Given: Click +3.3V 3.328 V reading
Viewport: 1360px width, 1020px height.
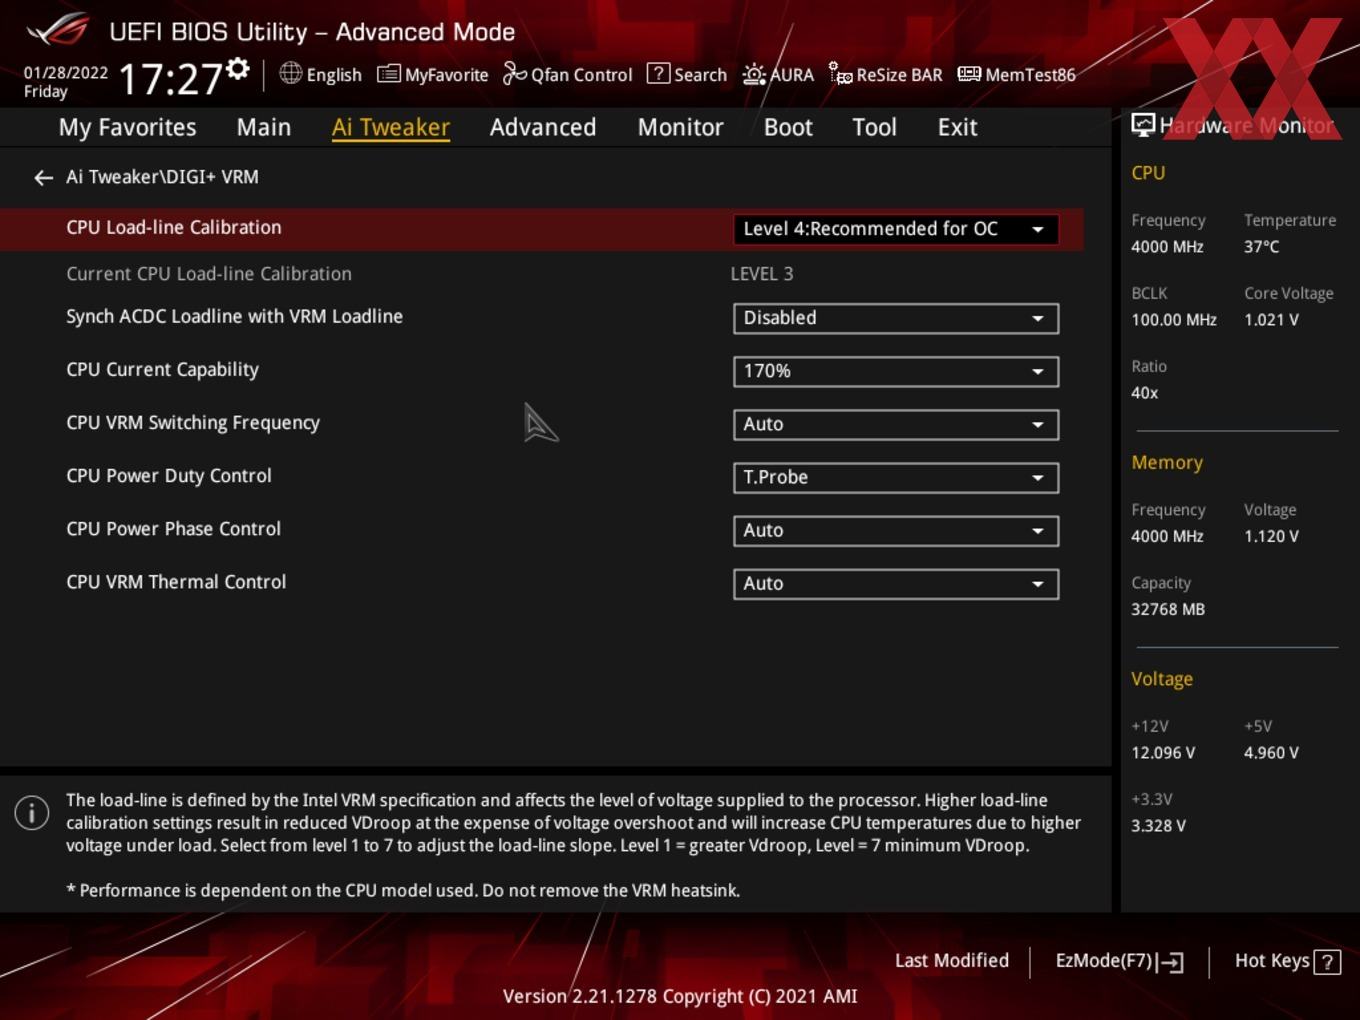Looking at the screenshot, I should click(1158, 826).
